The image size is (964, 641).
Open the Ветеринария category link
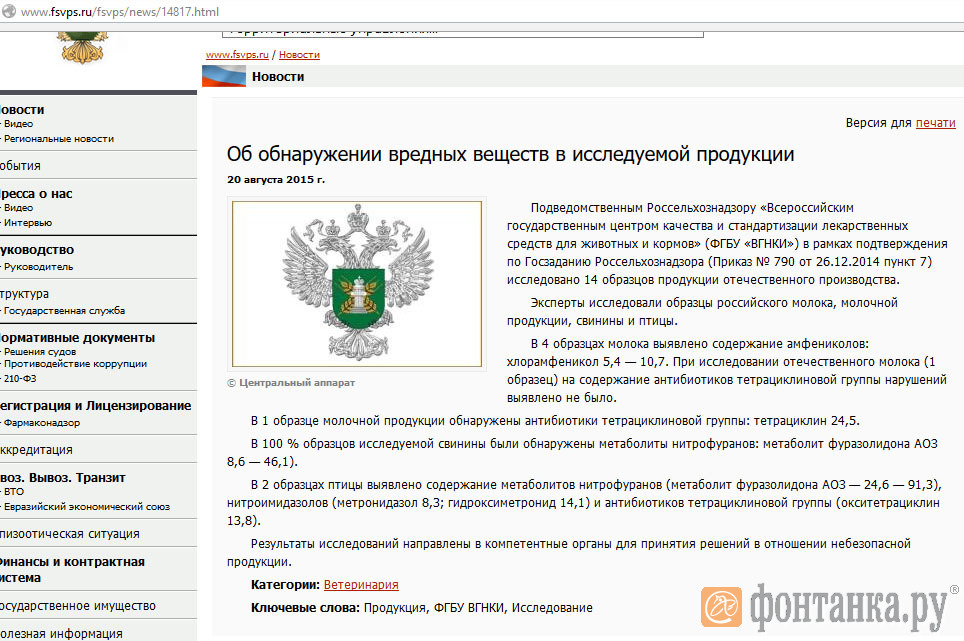pos(361,584)
